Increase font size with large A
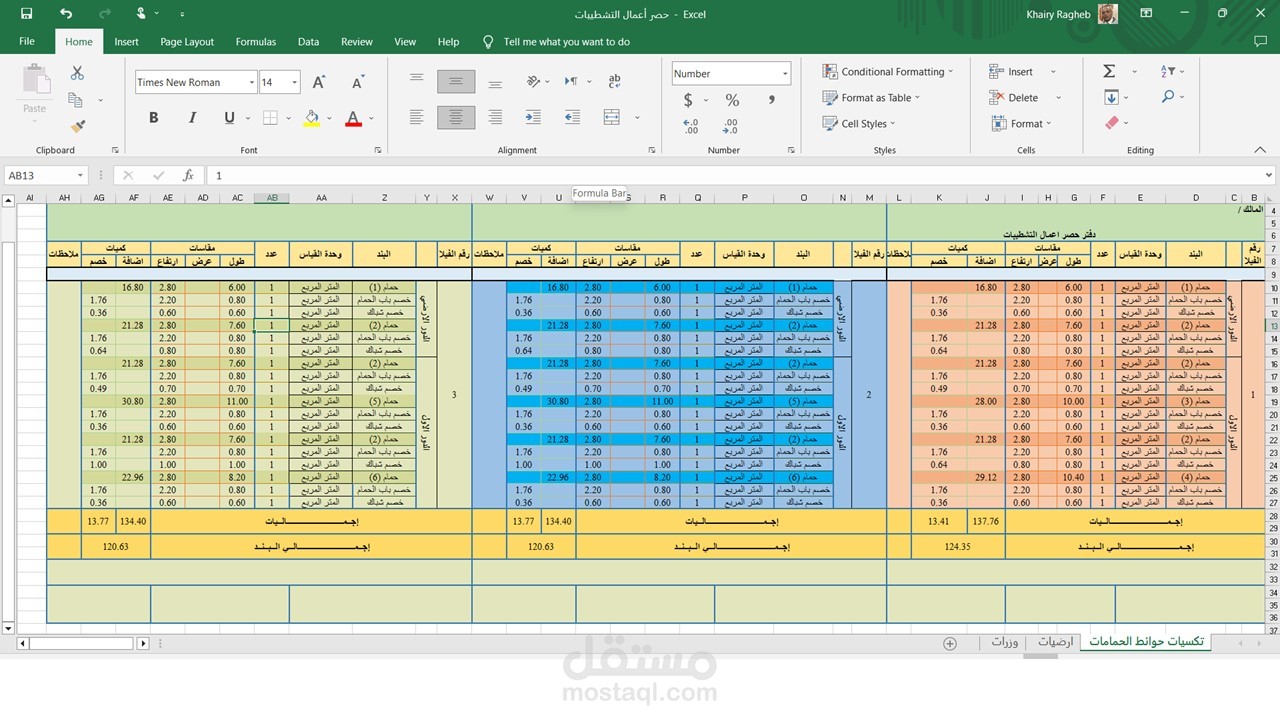The image size is (1280, 720). click(319, 82)
